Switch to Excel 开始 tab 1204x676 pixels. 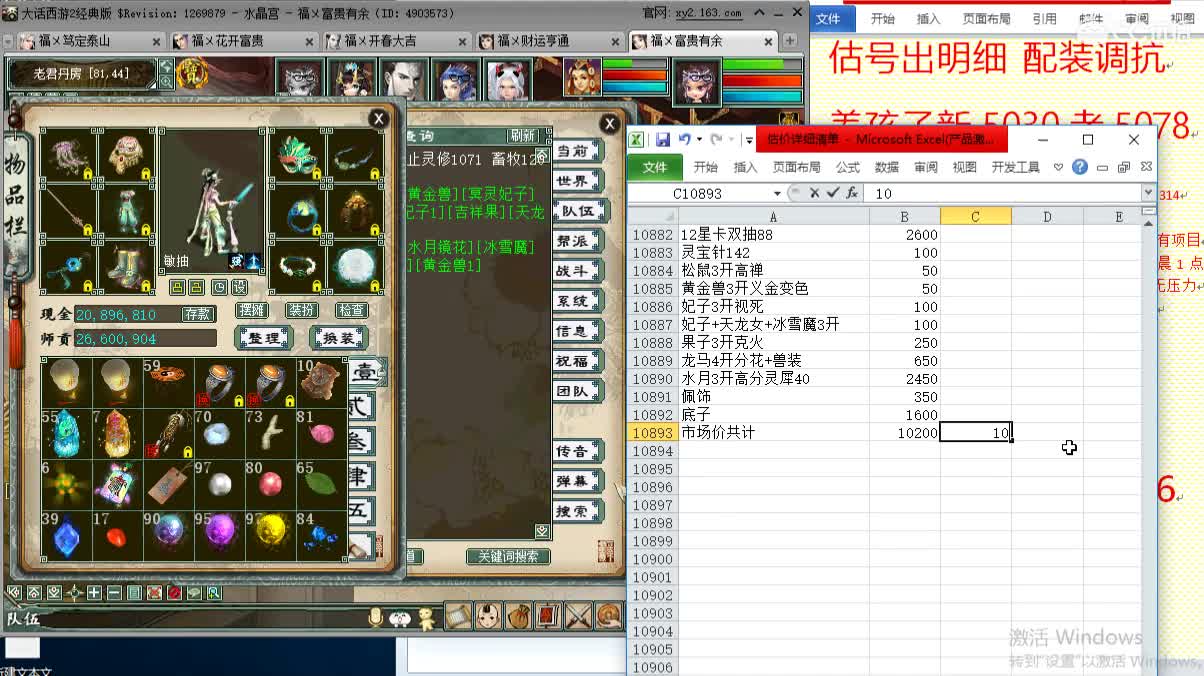(706, 167)
